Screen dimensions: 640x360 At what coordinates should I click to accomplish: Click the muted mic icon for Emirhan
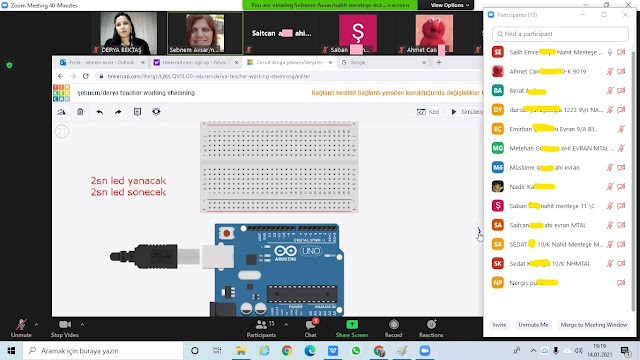pyautogui.click(x=621, y=129)
